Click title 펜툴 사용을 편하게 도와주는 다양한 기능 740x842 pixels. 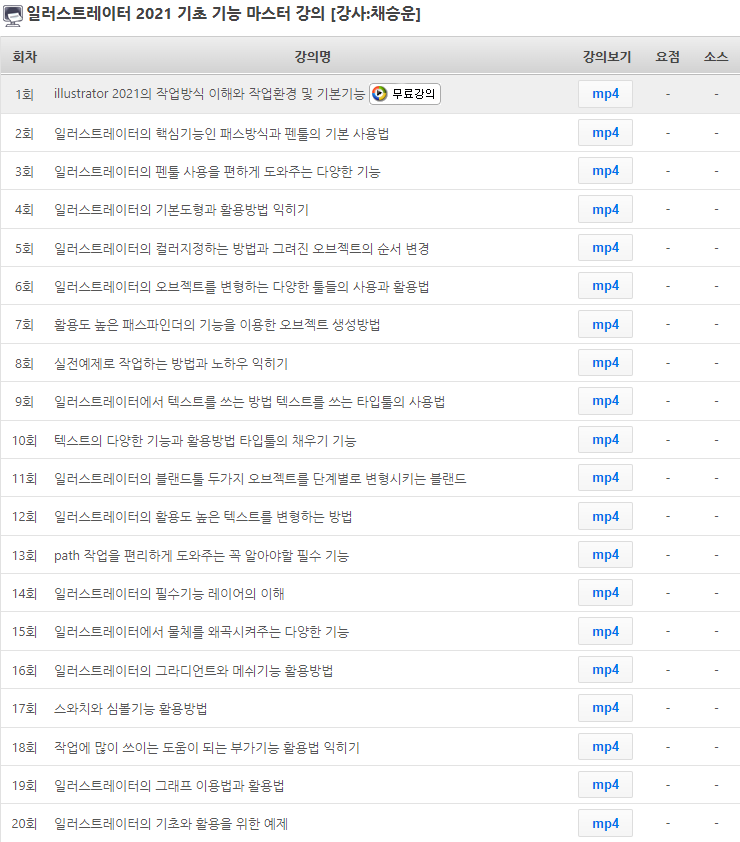[217, 172]
